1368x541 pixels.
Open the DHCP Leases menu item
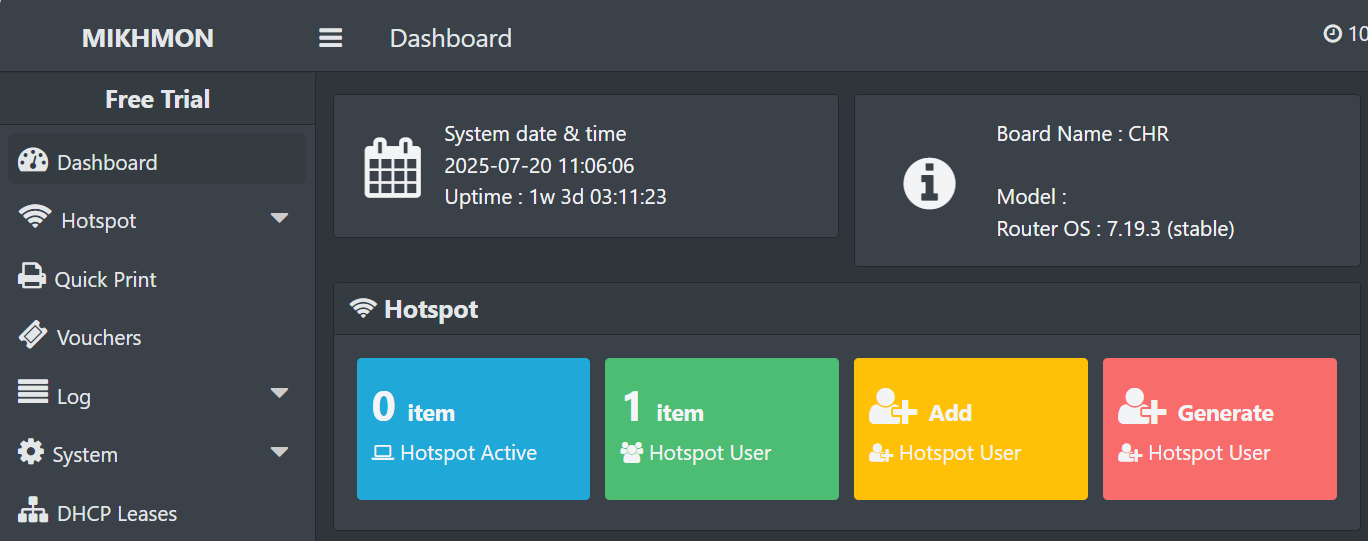coord(157,513)
